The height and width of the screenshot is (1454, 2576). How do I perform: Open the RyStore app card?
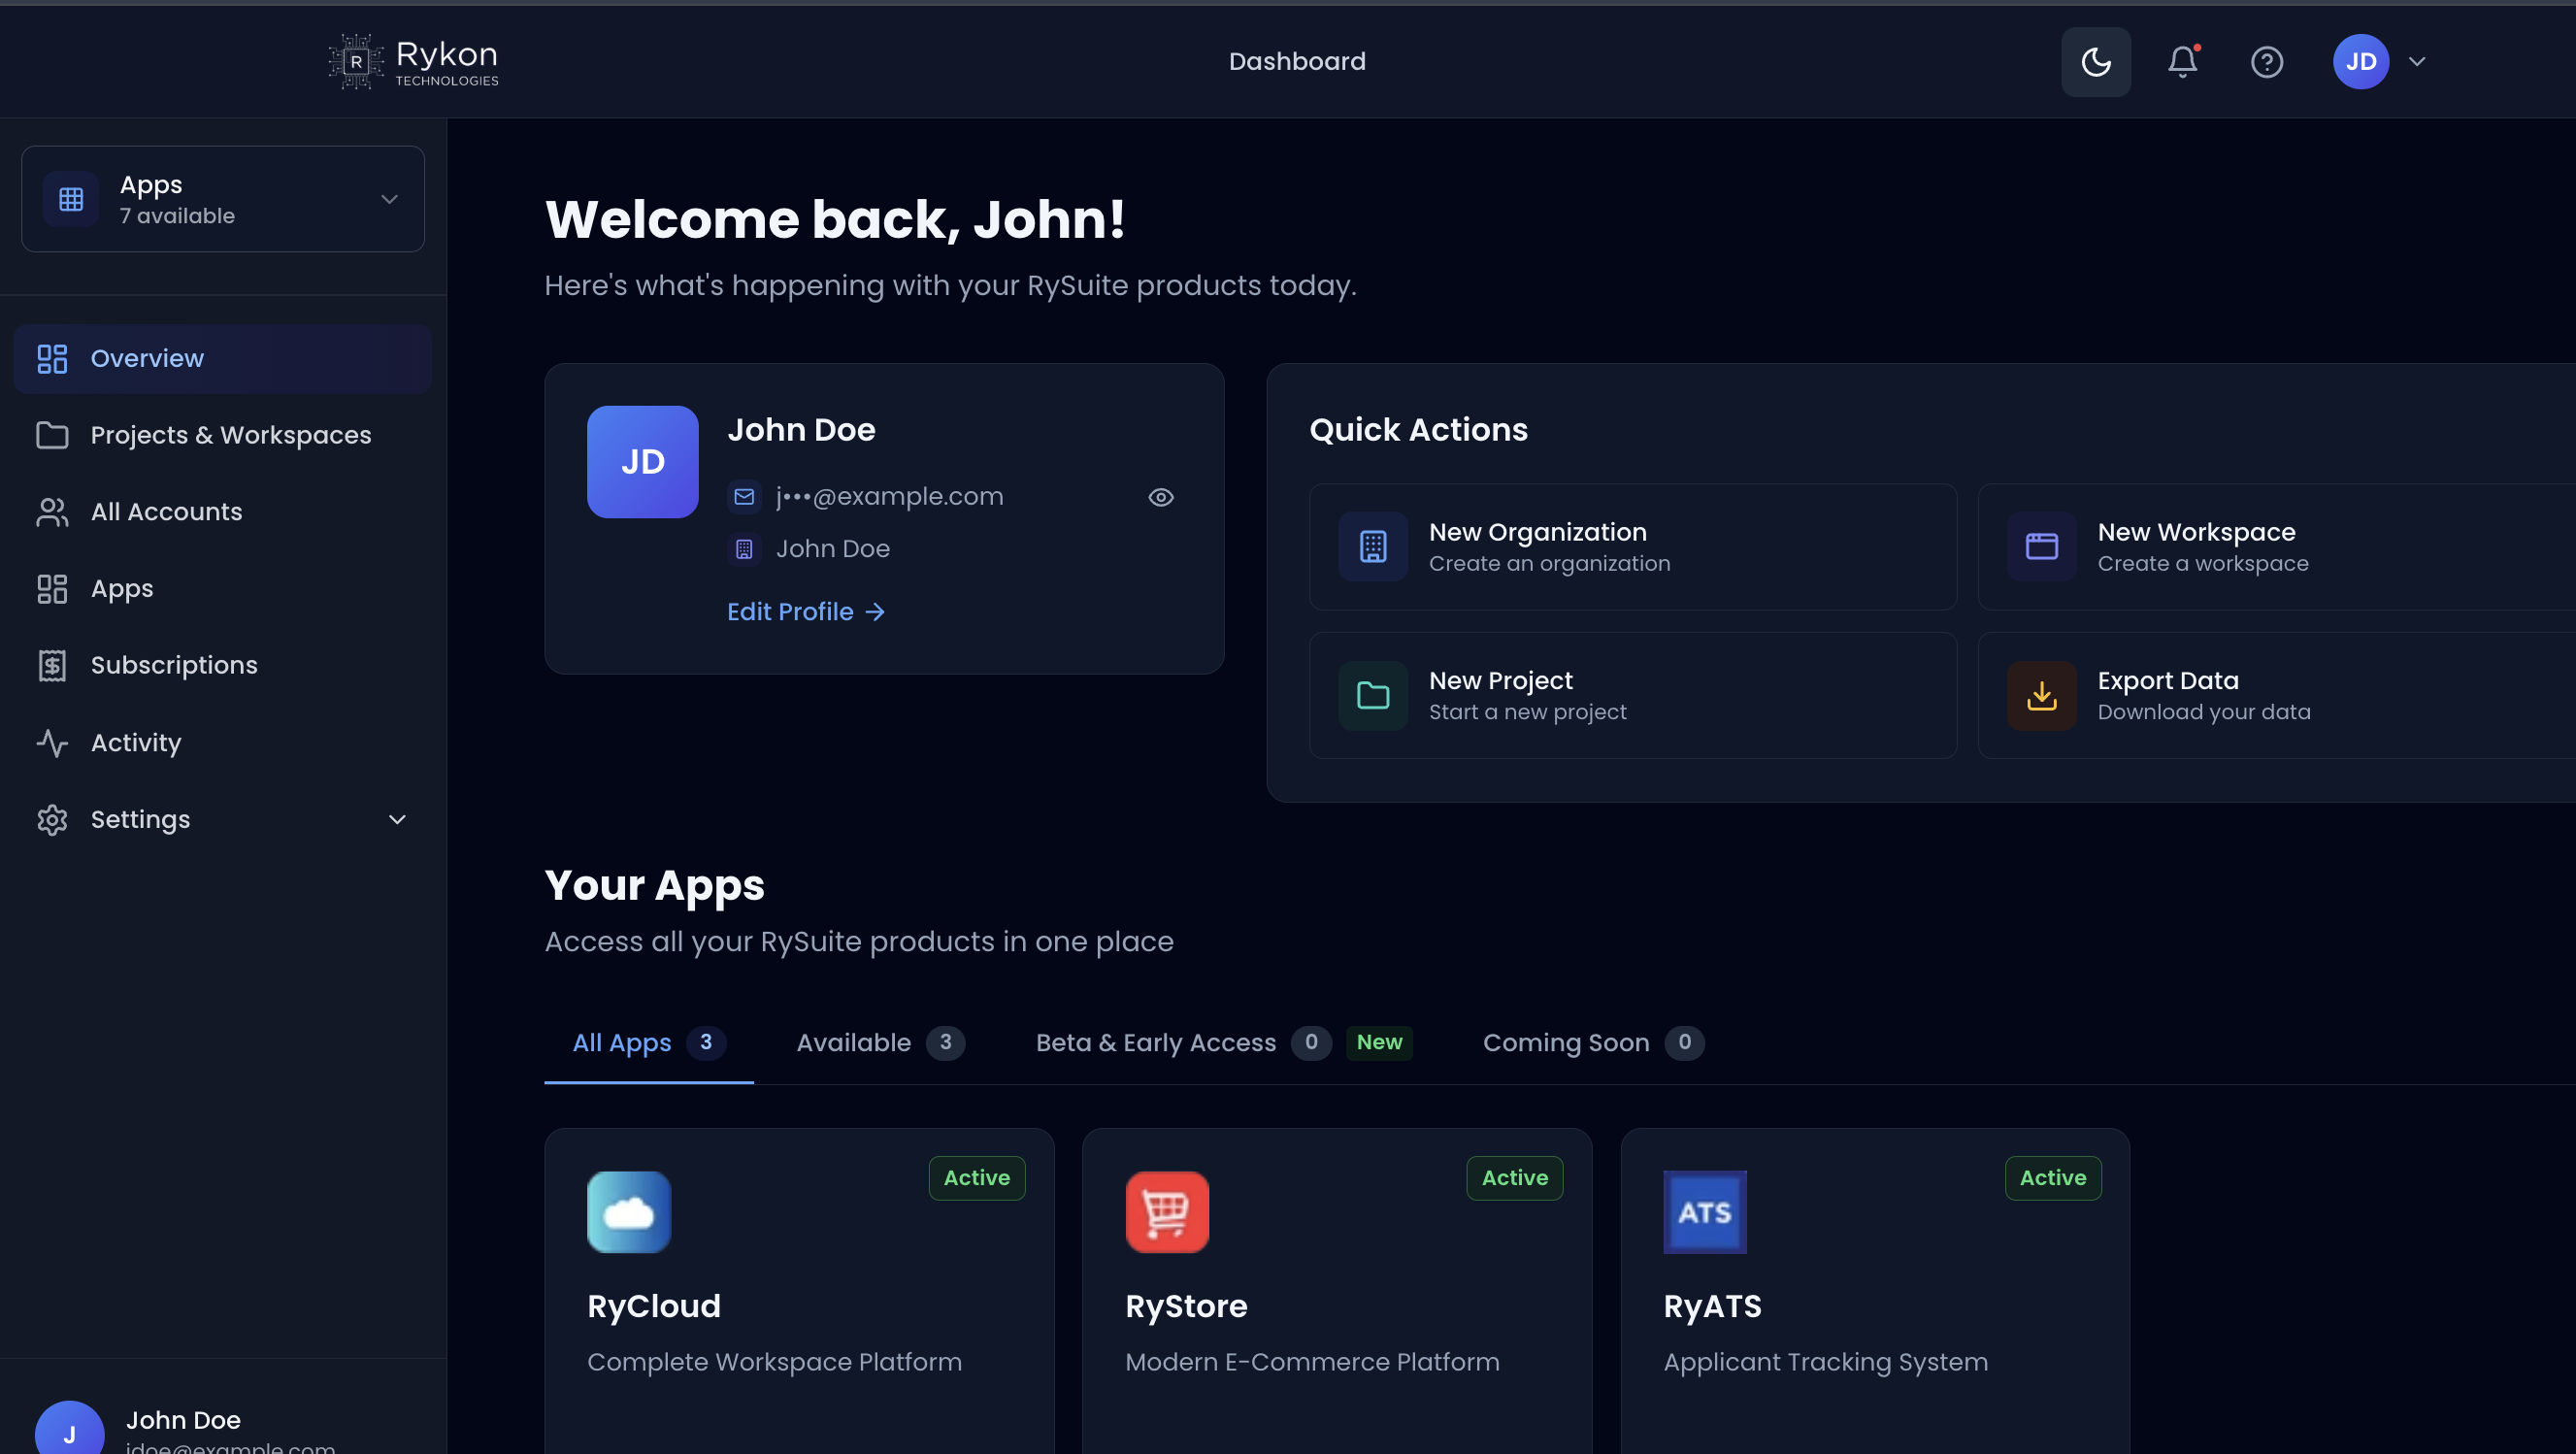[x=1337, y=1290]
